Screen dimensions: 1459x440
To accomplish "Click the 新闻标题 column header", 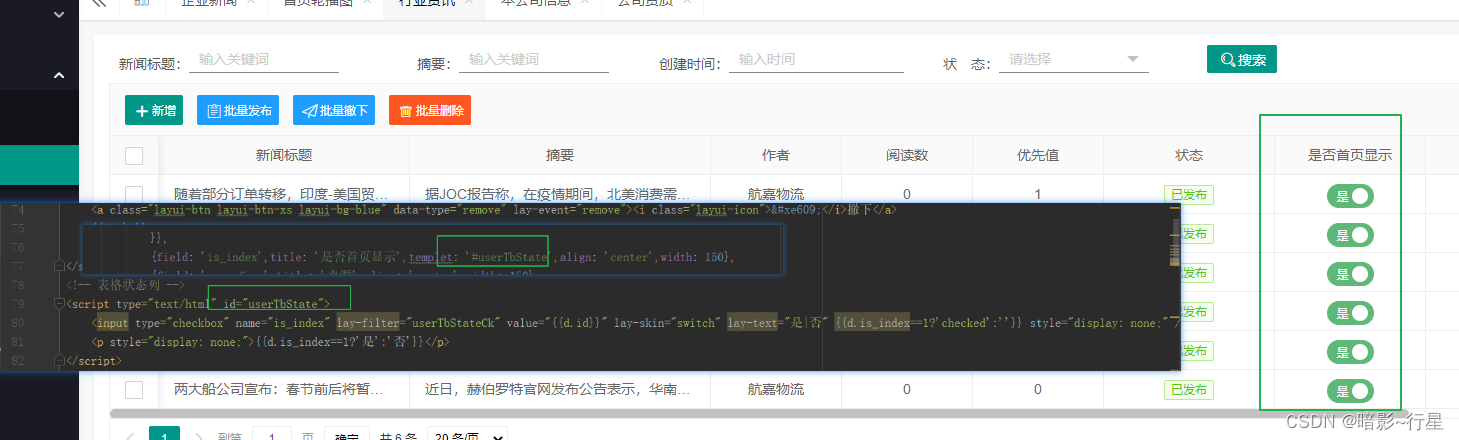I will click(284, 155).
